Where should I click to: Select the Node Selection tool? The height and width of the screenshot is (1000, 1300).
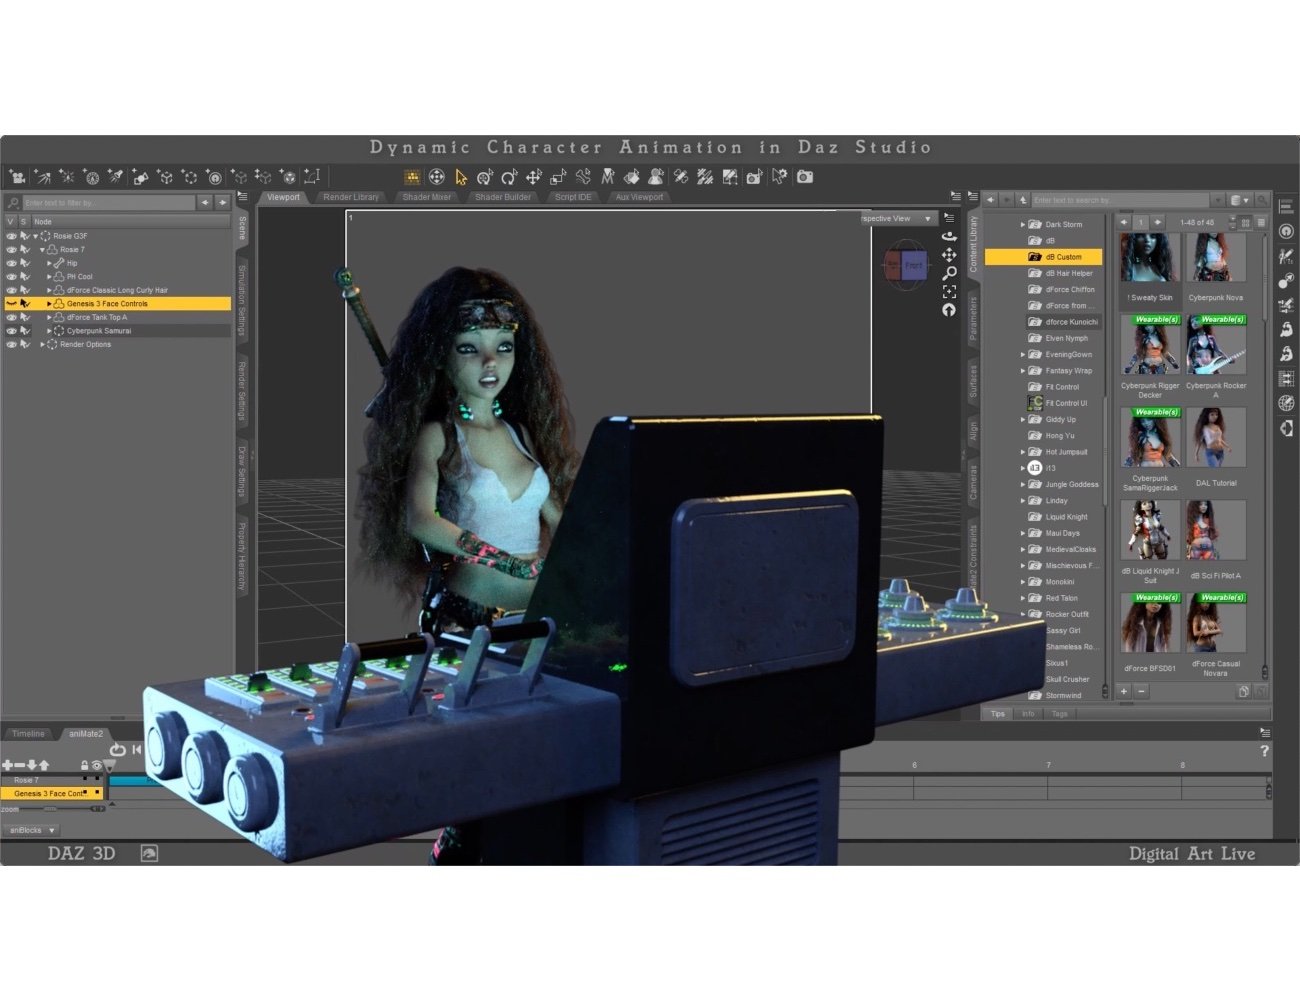(461, 177)
